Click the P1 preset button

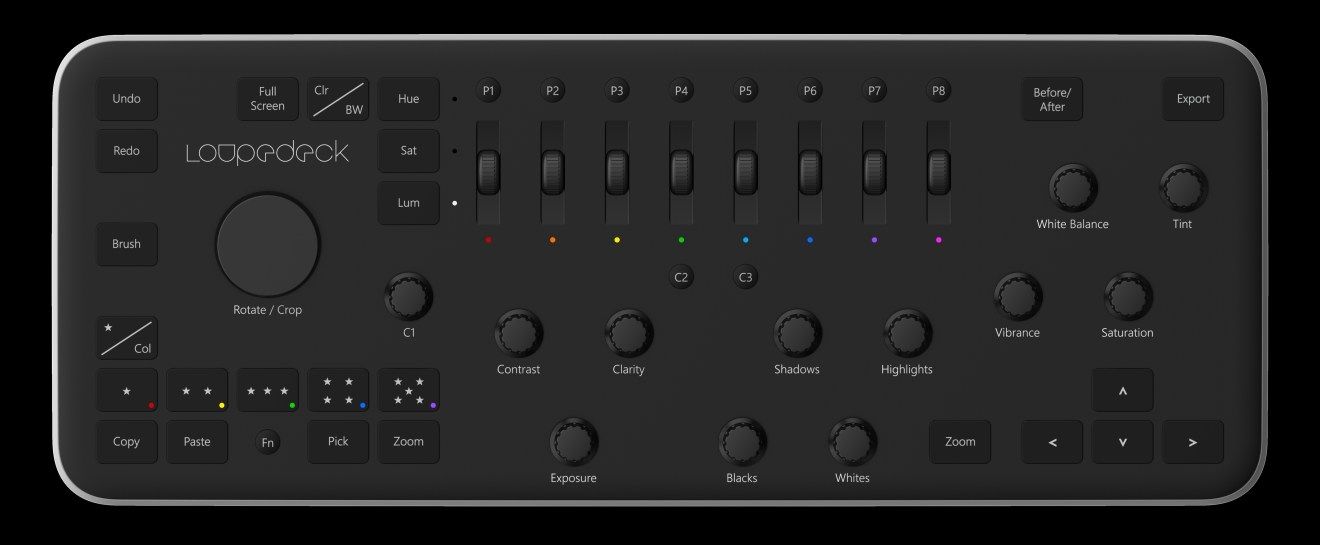pyautogui.click(x=488, y=91)
